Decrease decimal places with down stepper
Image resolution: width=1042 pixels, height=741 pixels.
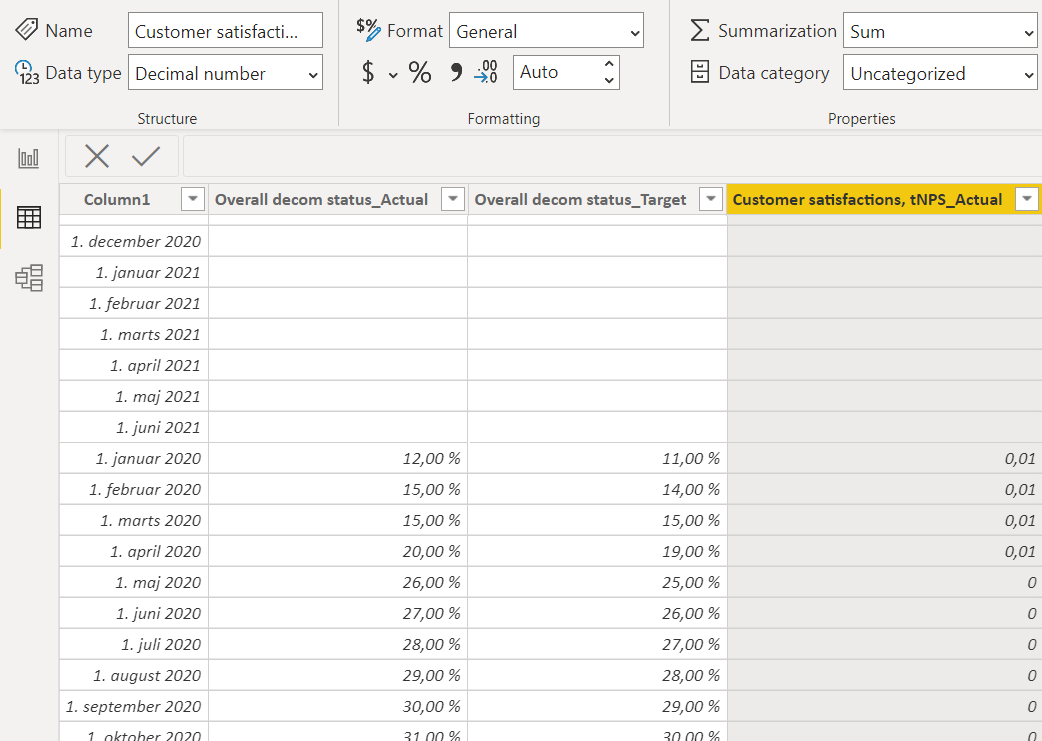609,80
